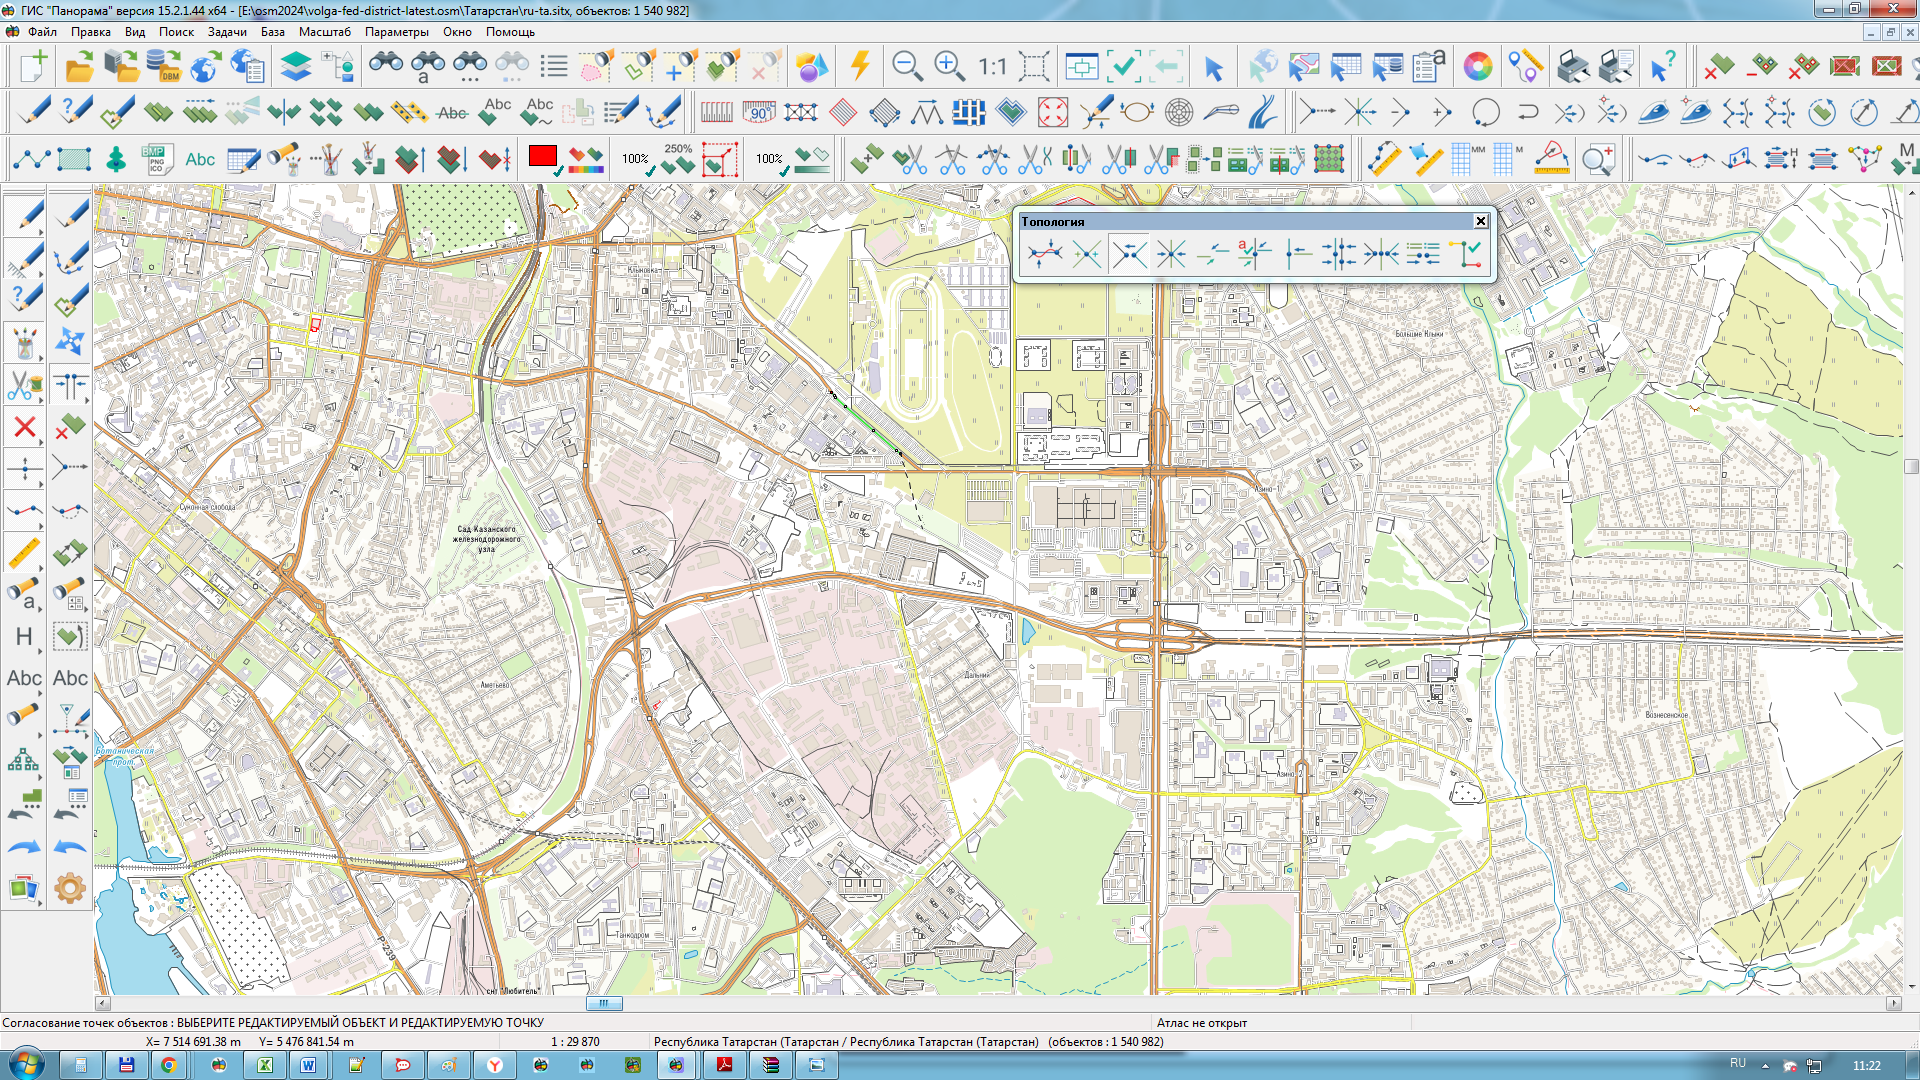Toggle the pressed topology snapping button
The width and height of the screenshot is (1920, 1080).
(x=1129, y=254)
